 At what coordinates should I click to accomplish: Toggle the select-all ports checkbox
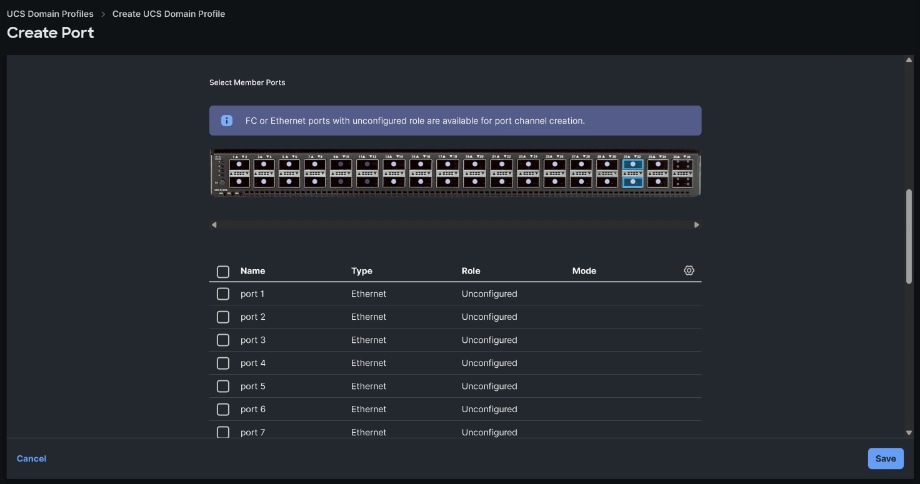click(x=223, y=272)
